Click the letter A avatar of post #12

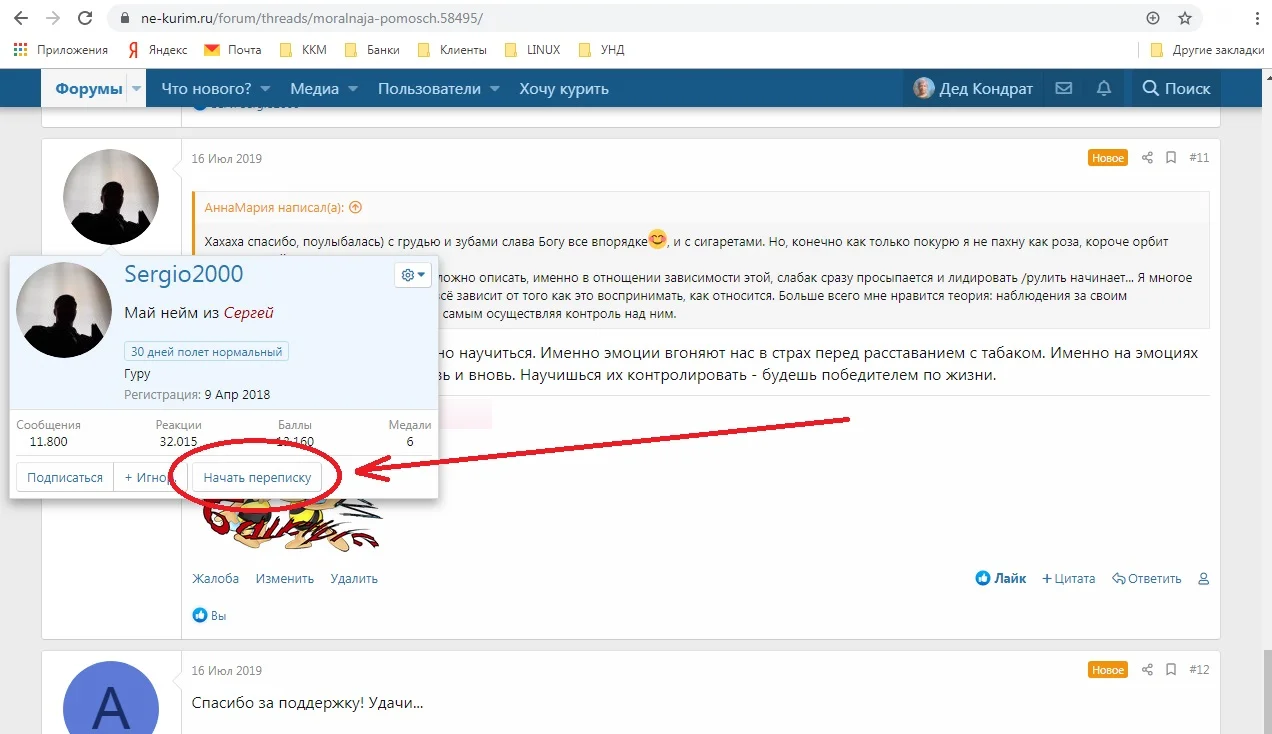click(111, 697)
